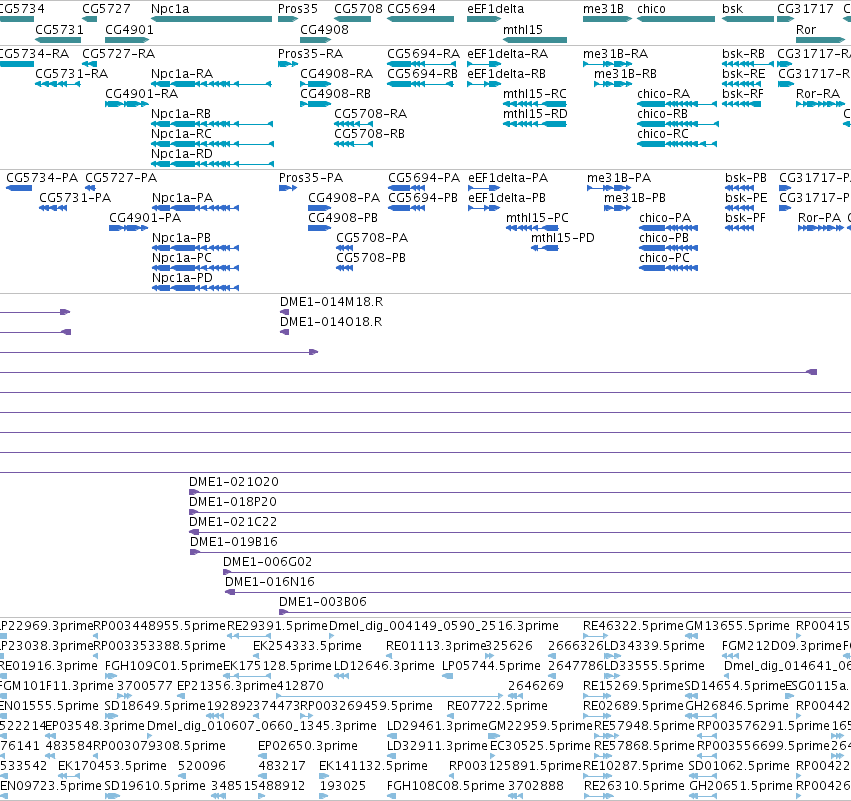Click the Npc1a-PD protein label
Image resolution: width=851 pixels, height=801 pixels.
pos(182,277)
